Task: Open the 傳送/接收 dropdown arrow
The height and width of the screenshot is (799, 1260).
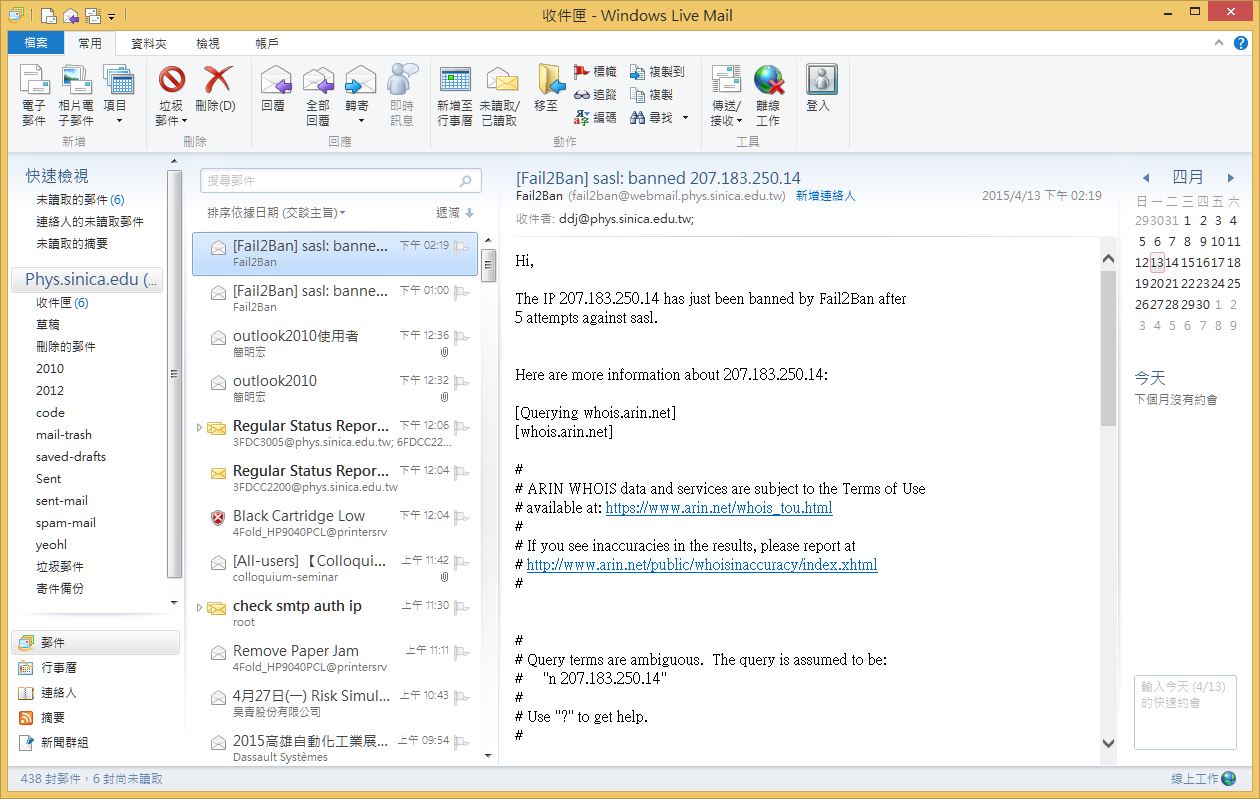Action: pos(740,121)
